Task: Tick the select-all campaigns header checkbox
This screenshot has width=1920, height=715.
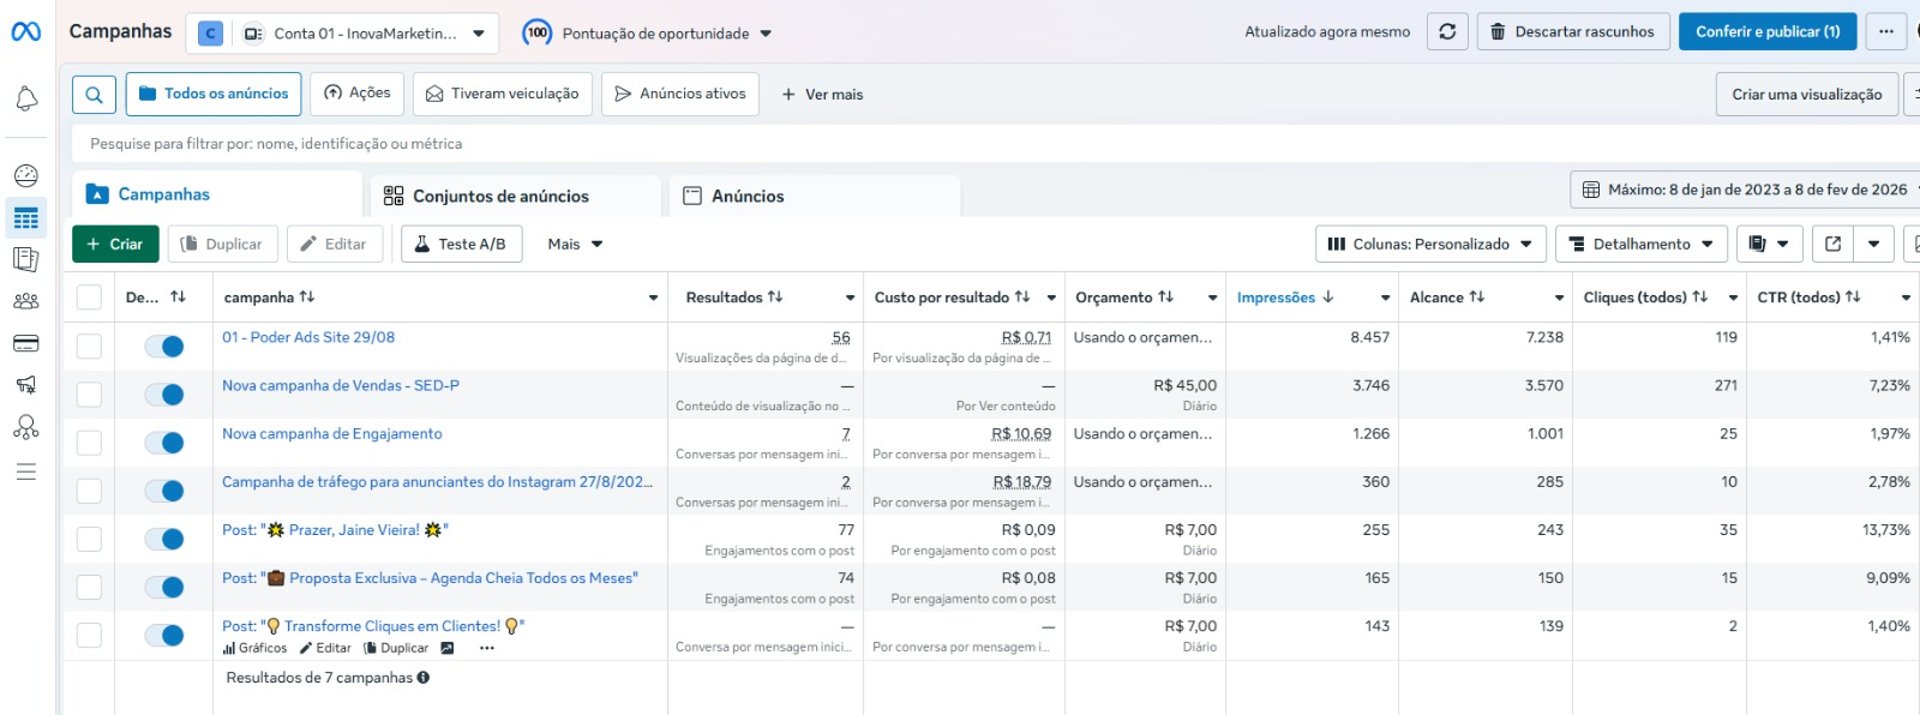Action: tap(89, 297)
